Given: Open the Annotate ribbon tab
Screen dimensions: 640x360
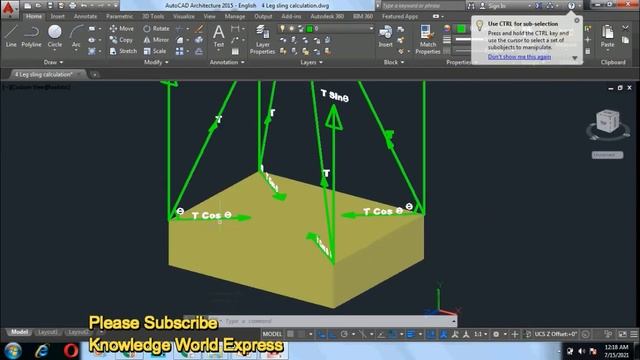Looking at the screenshot, I should point(85,16).
